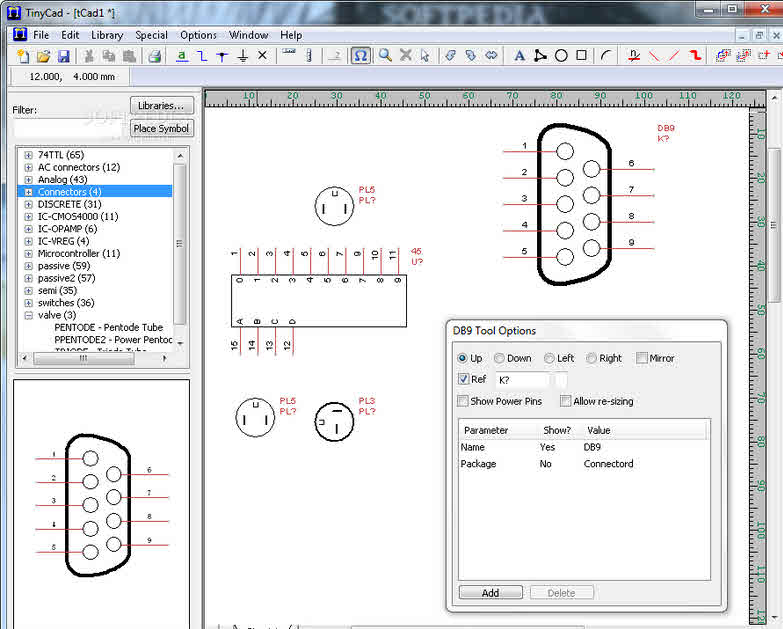Click the DB9 symbol preview thumbnail
The image size is (783, 629).
(x=101, y=504)
